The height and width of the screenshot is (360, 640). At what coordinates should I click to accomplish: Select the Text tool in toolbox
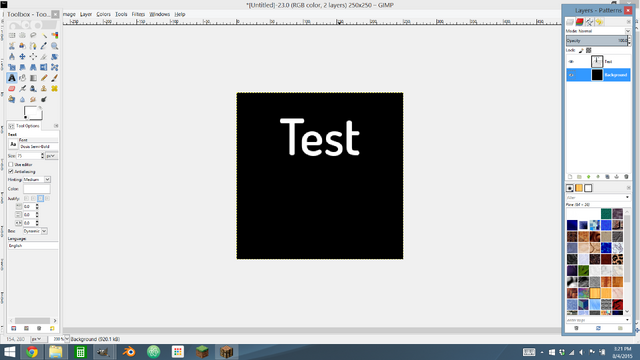coord(12,78)
